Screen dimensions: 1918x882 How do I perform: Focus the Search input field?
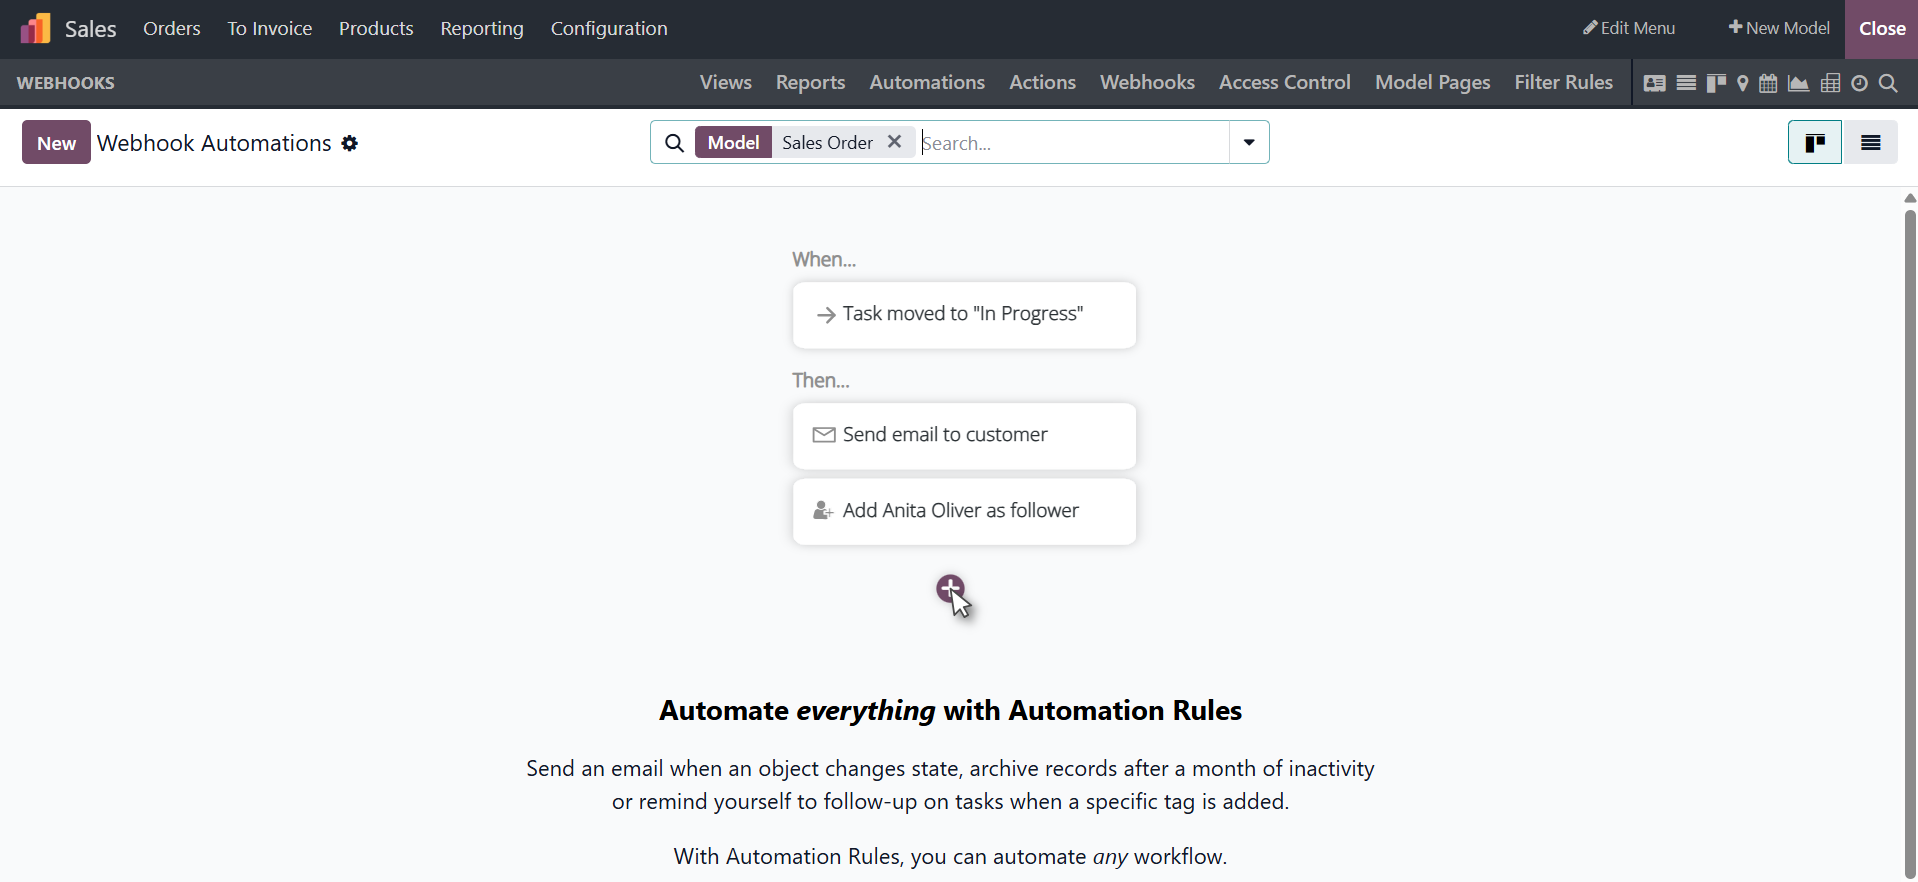[x=1070, y=143]
